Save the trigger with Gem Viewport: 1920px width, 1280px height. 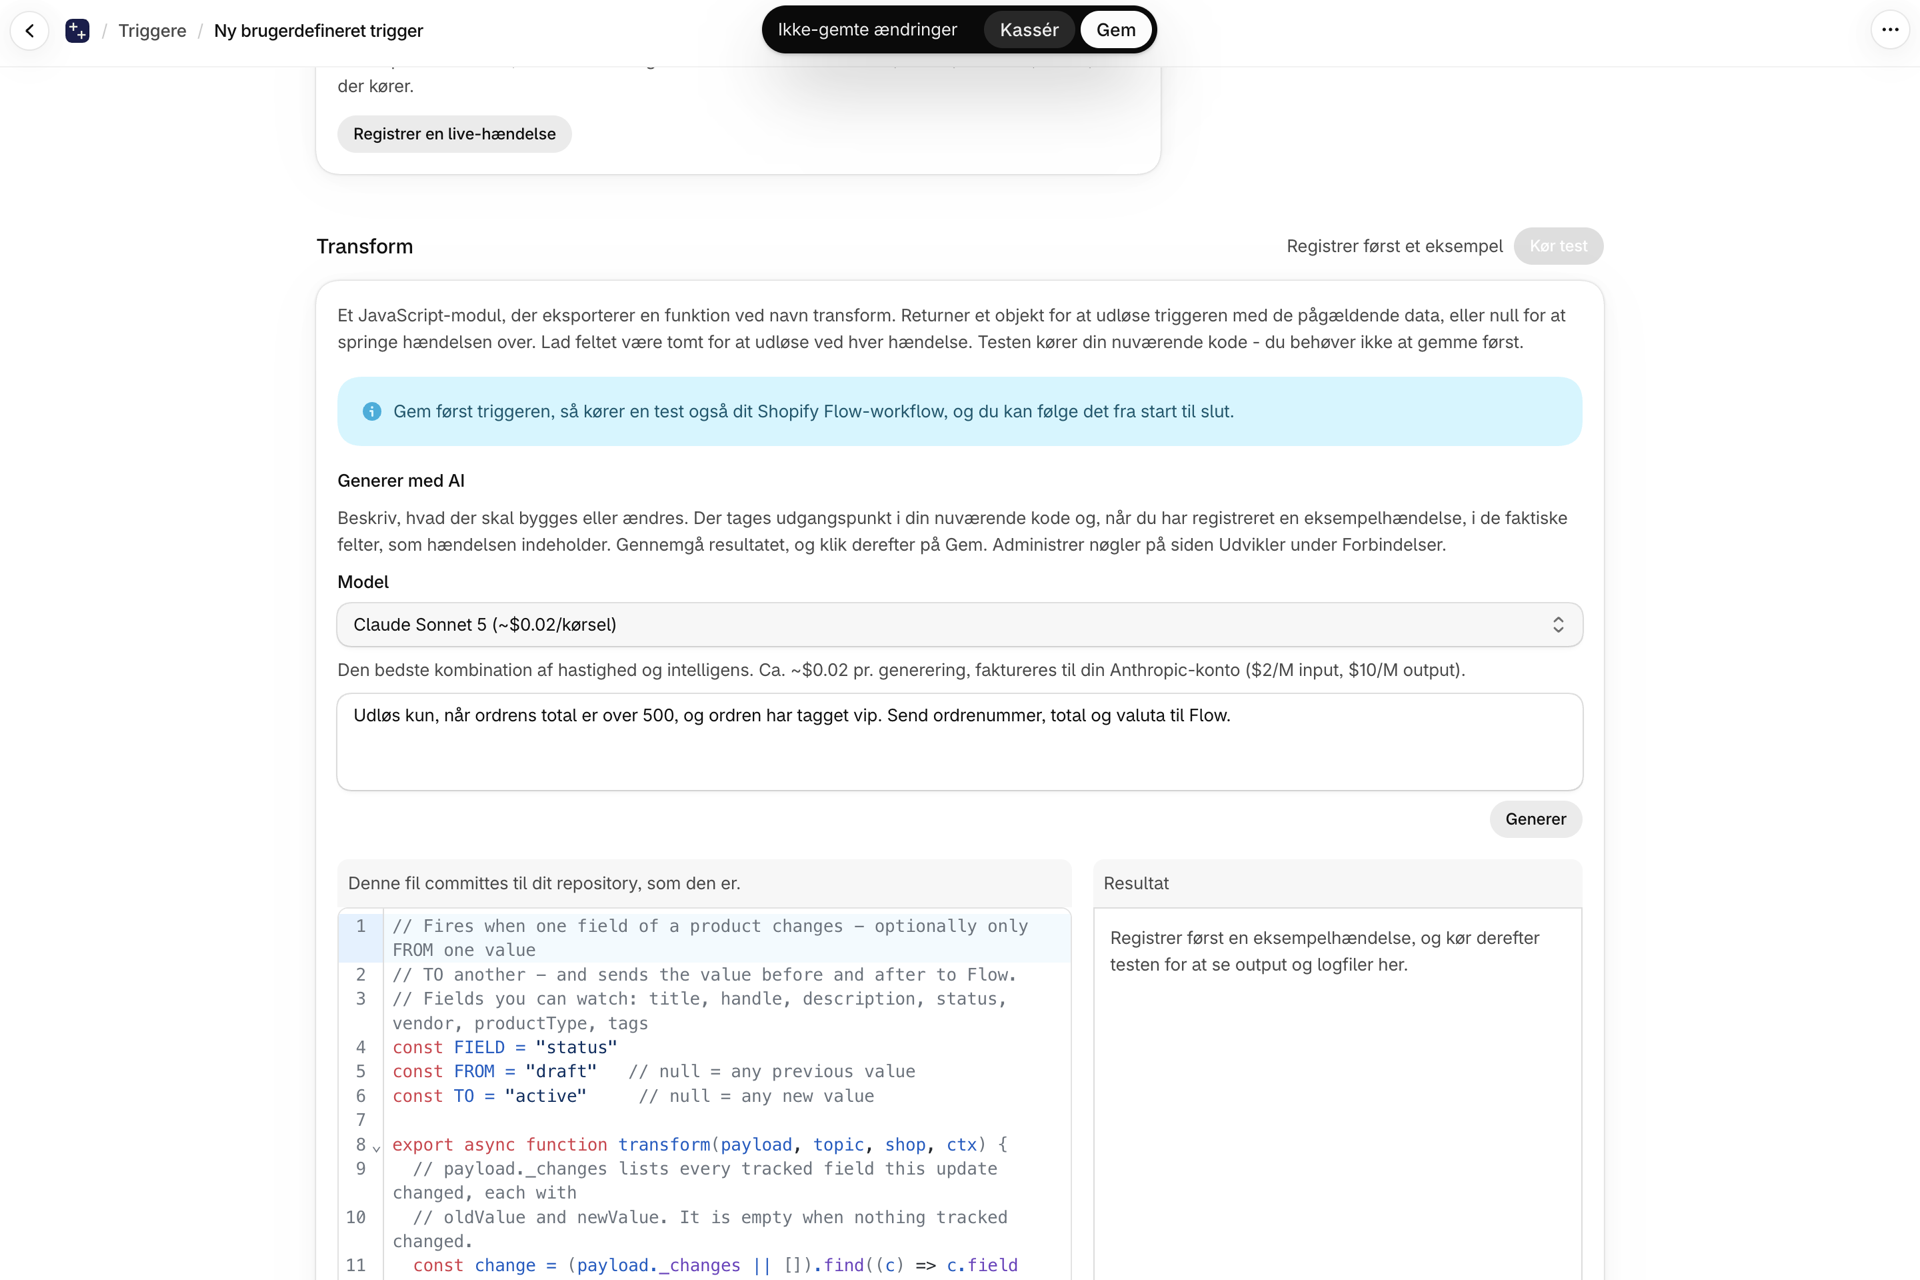(x=1116, y=30)
